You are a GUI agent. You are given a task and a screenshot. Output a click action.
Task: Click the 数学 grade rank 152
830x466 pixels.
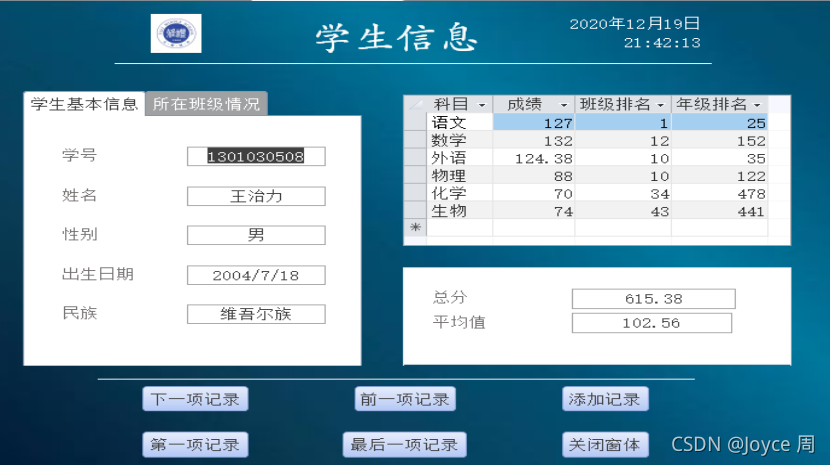pyautogui.click(x=720, y=140)
